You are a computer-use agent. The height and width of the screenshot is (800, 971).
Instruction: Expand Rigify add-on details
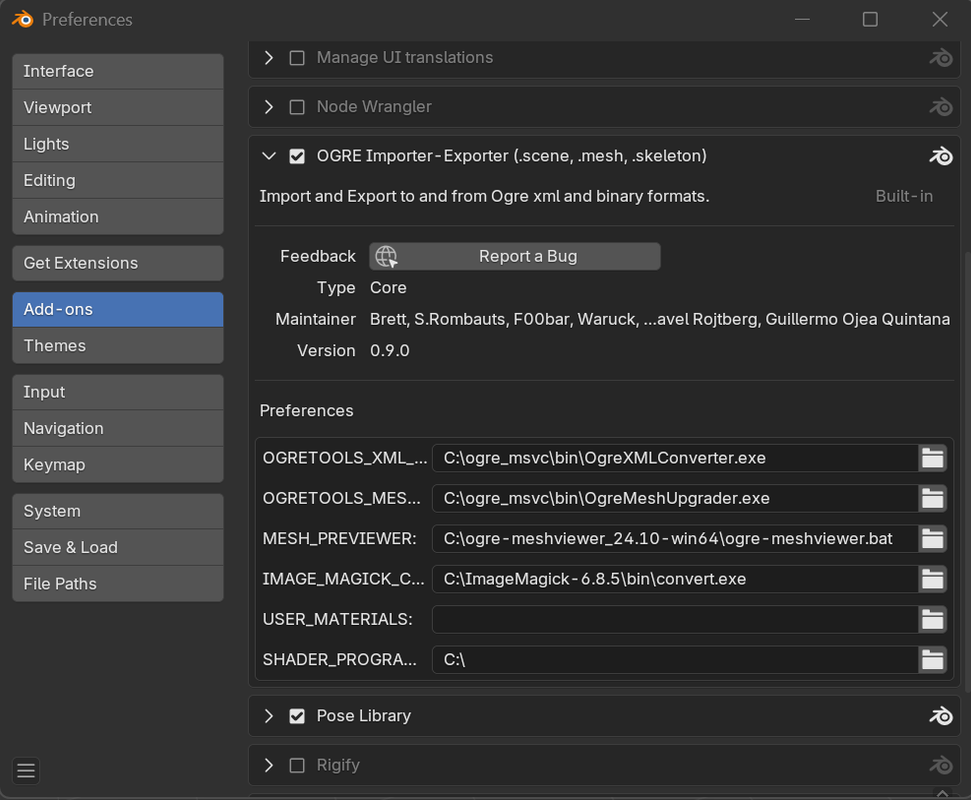(x=269, y=765)
